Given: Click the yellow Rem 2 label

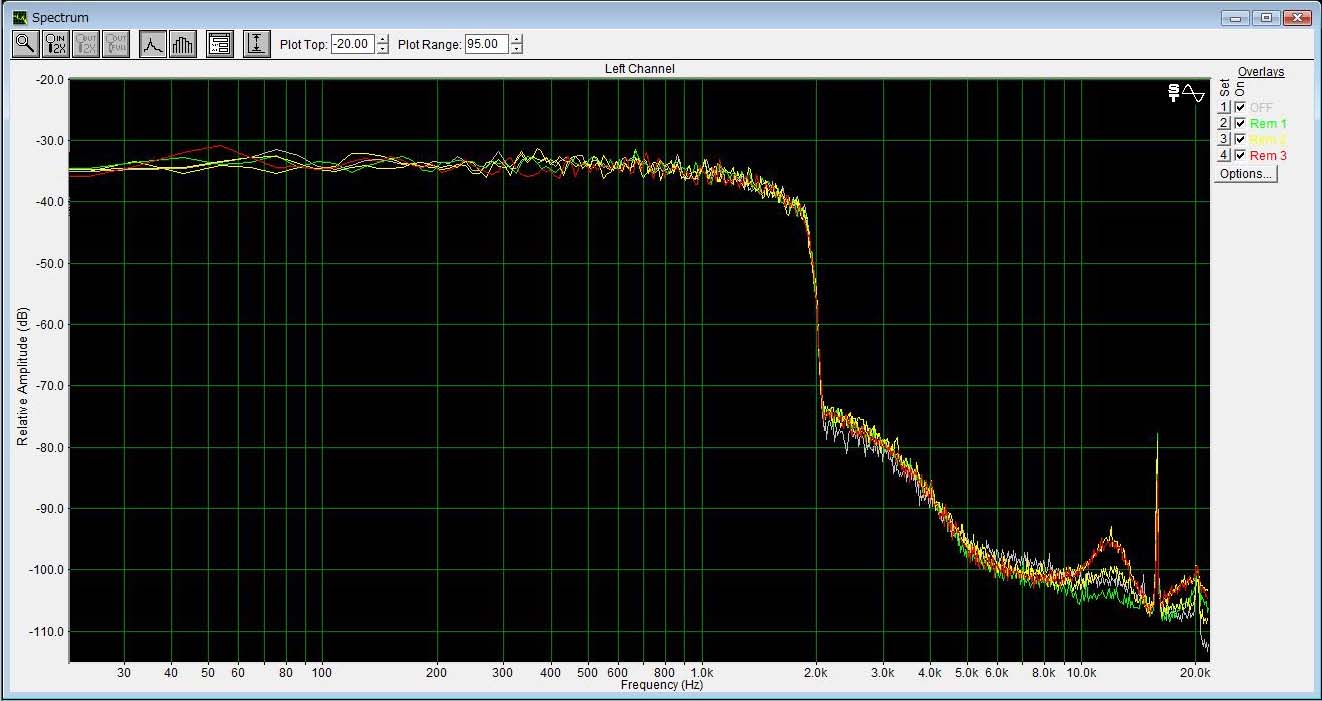Looking at the screenshot, I should (x=1268, y=140).
